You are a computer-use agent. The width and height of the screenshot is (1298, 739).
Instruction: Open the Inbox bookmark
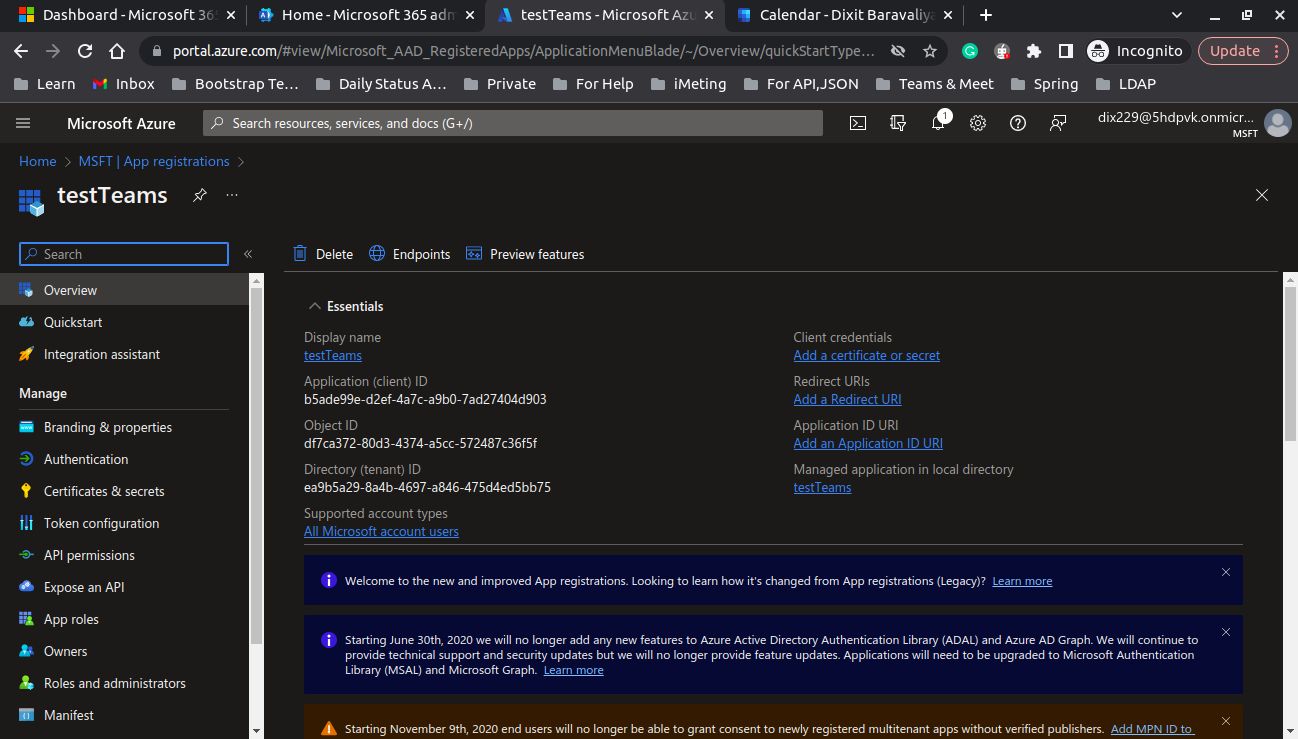(x=123, y=84)
